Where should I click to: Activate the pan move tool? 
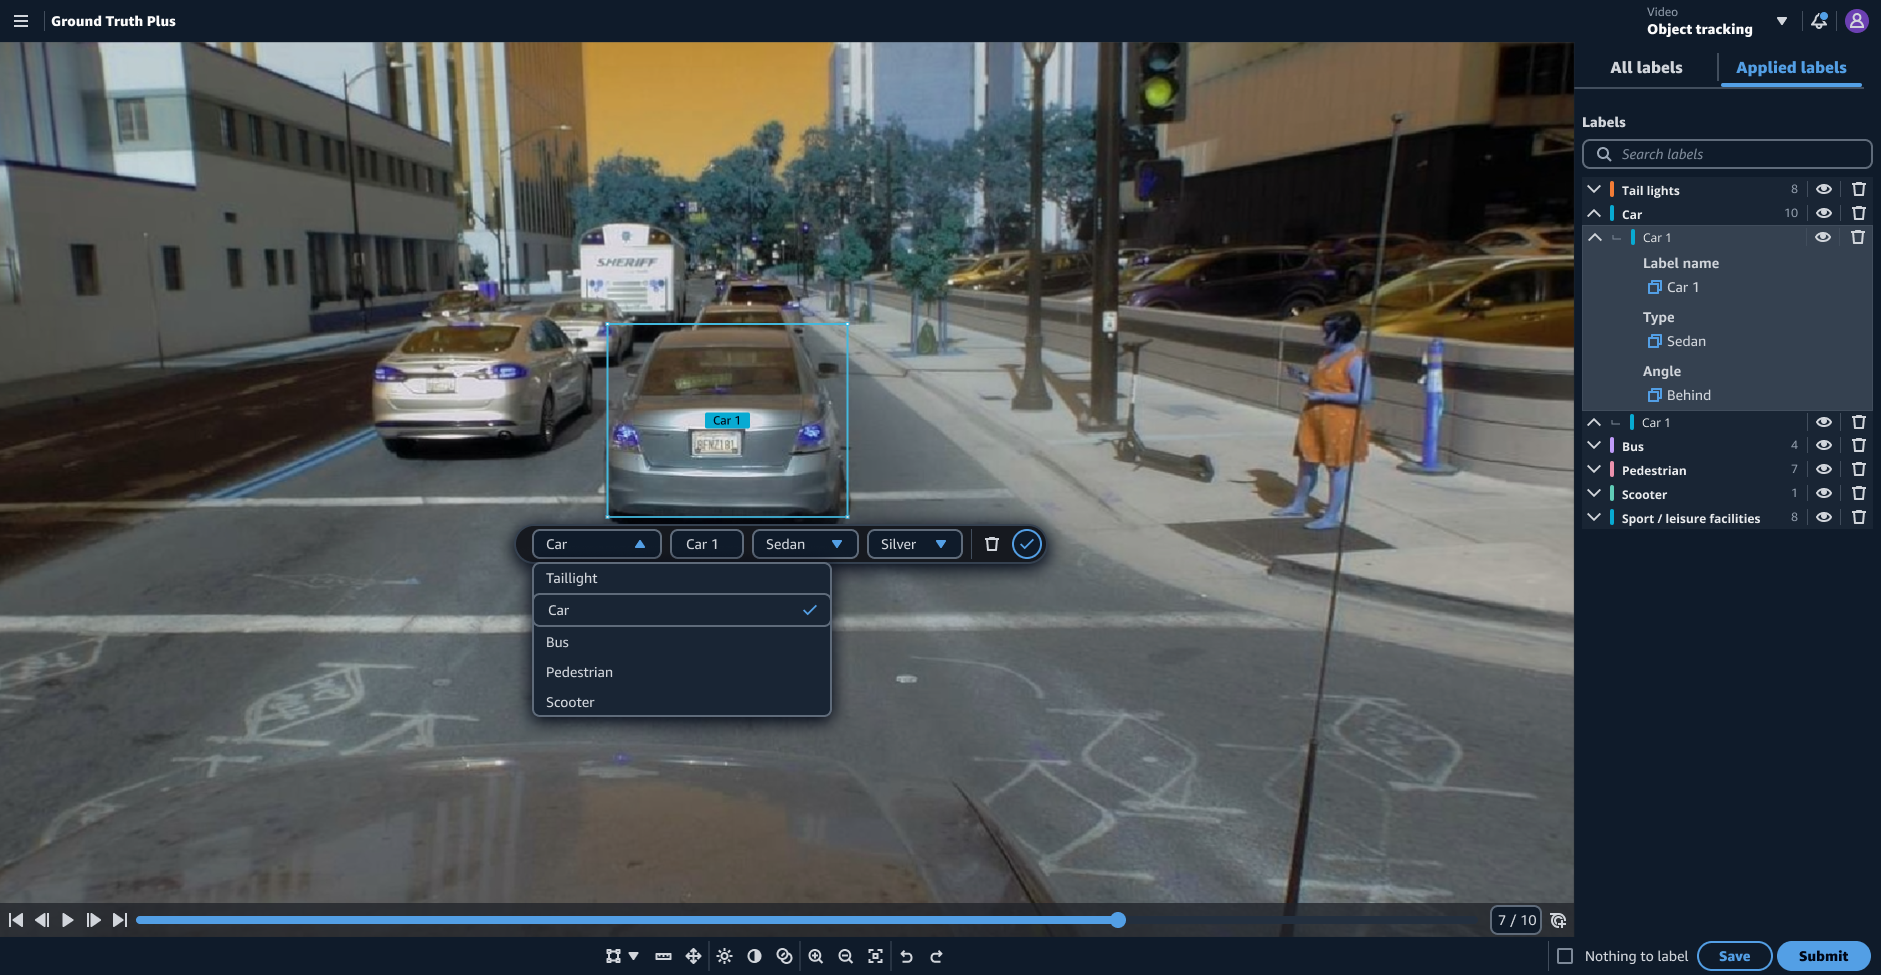click(x=693, y=956)
